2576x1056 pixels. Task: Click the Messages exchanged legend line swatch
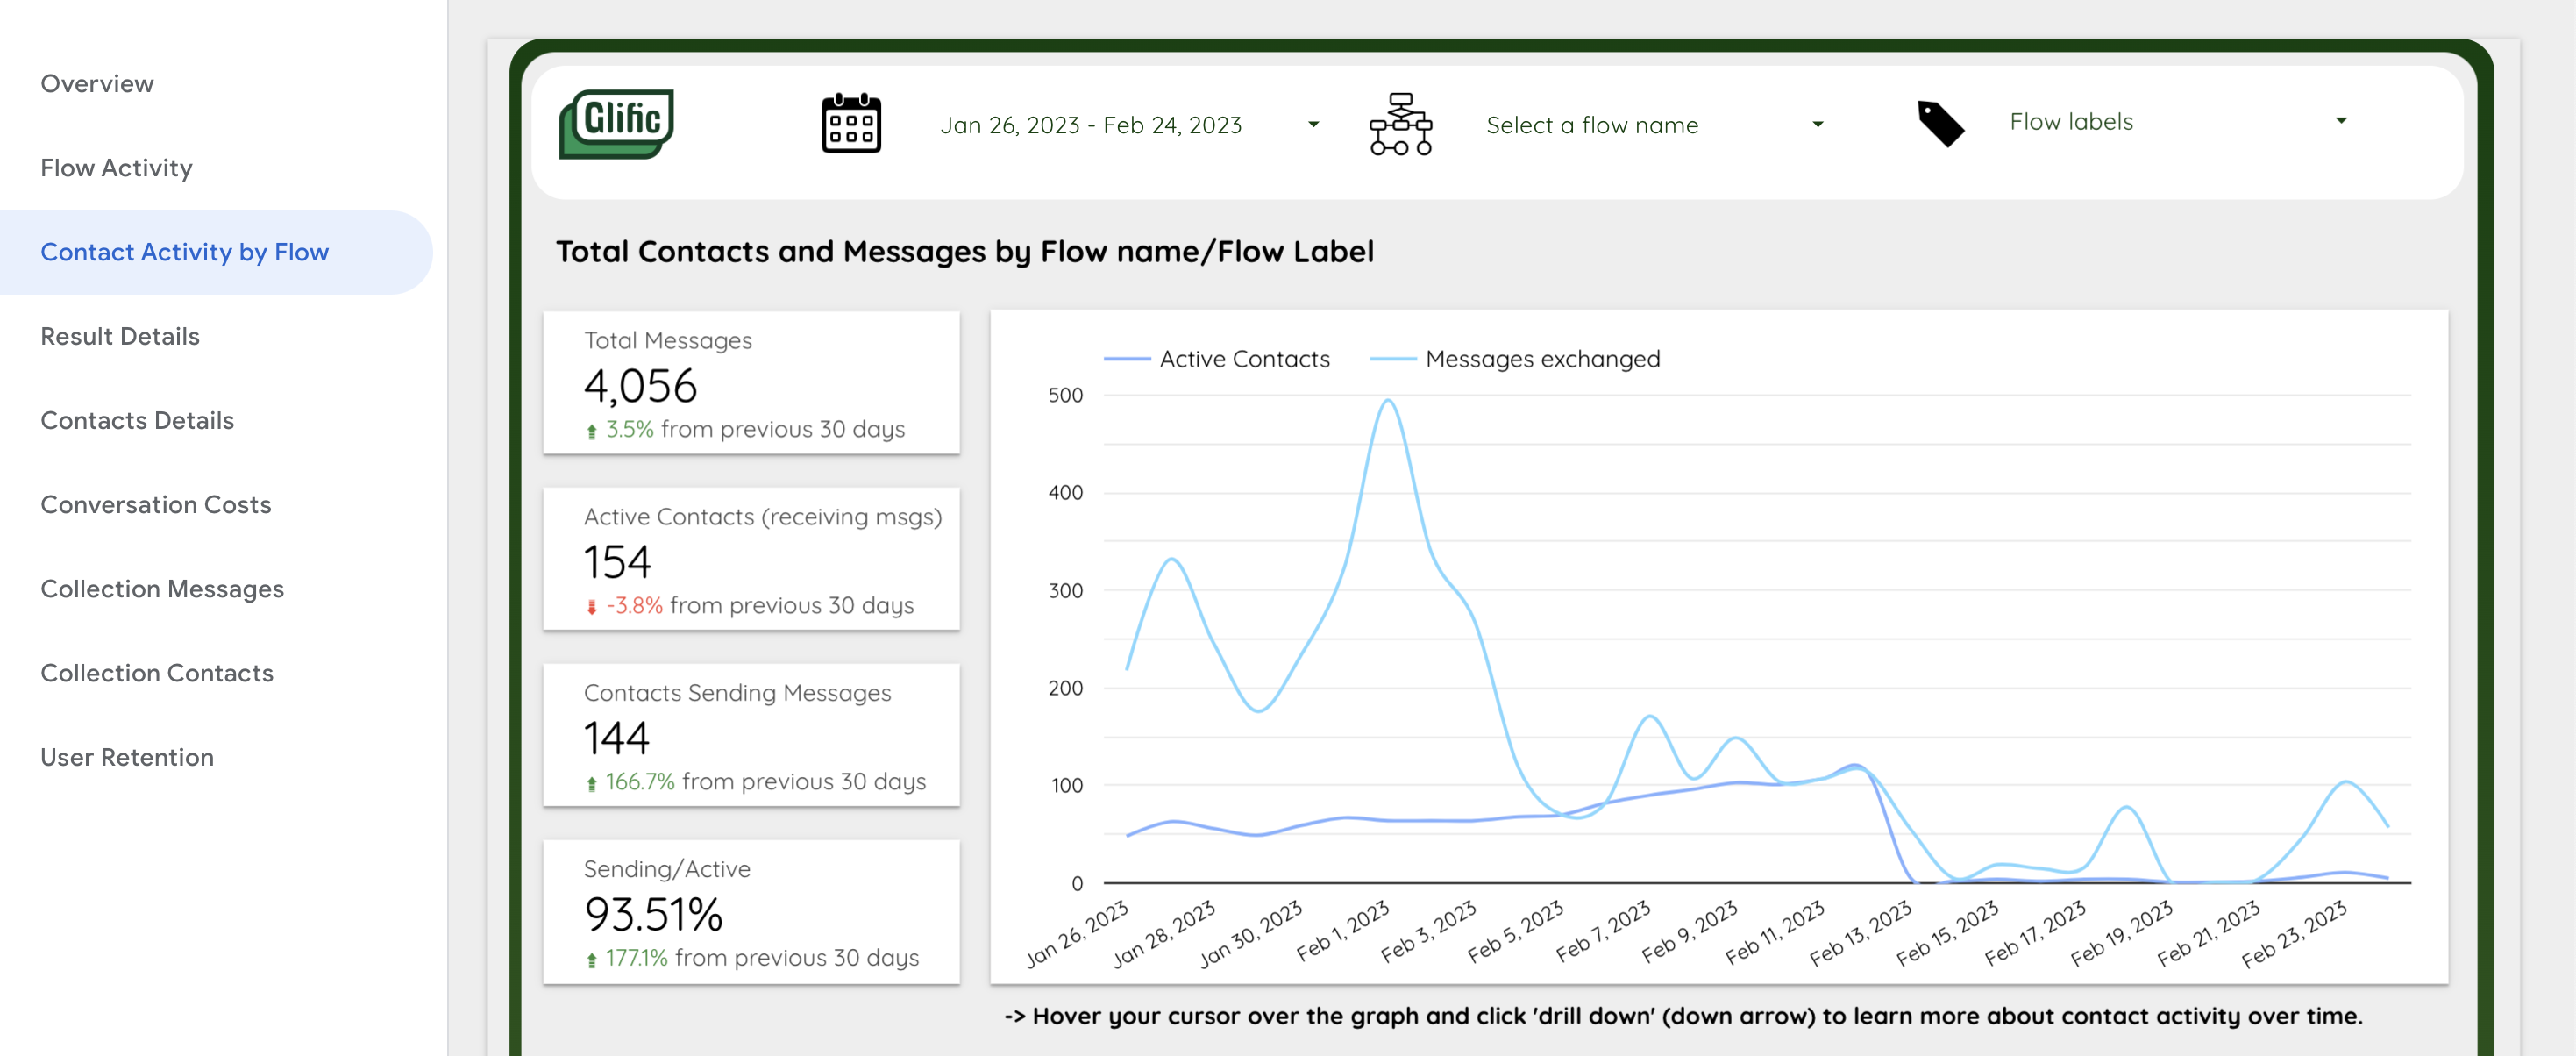[1393, 359]
